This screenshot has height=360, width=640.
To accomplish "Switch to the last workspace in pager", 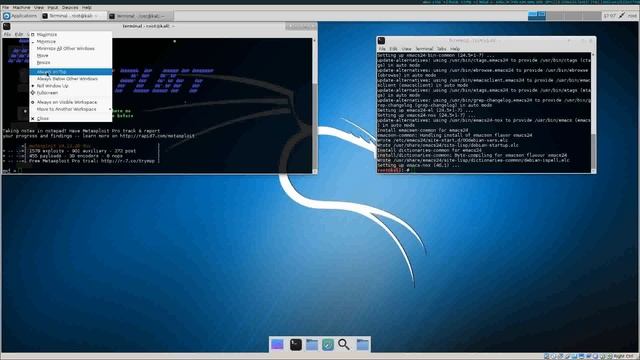I will tap(592, 16).
